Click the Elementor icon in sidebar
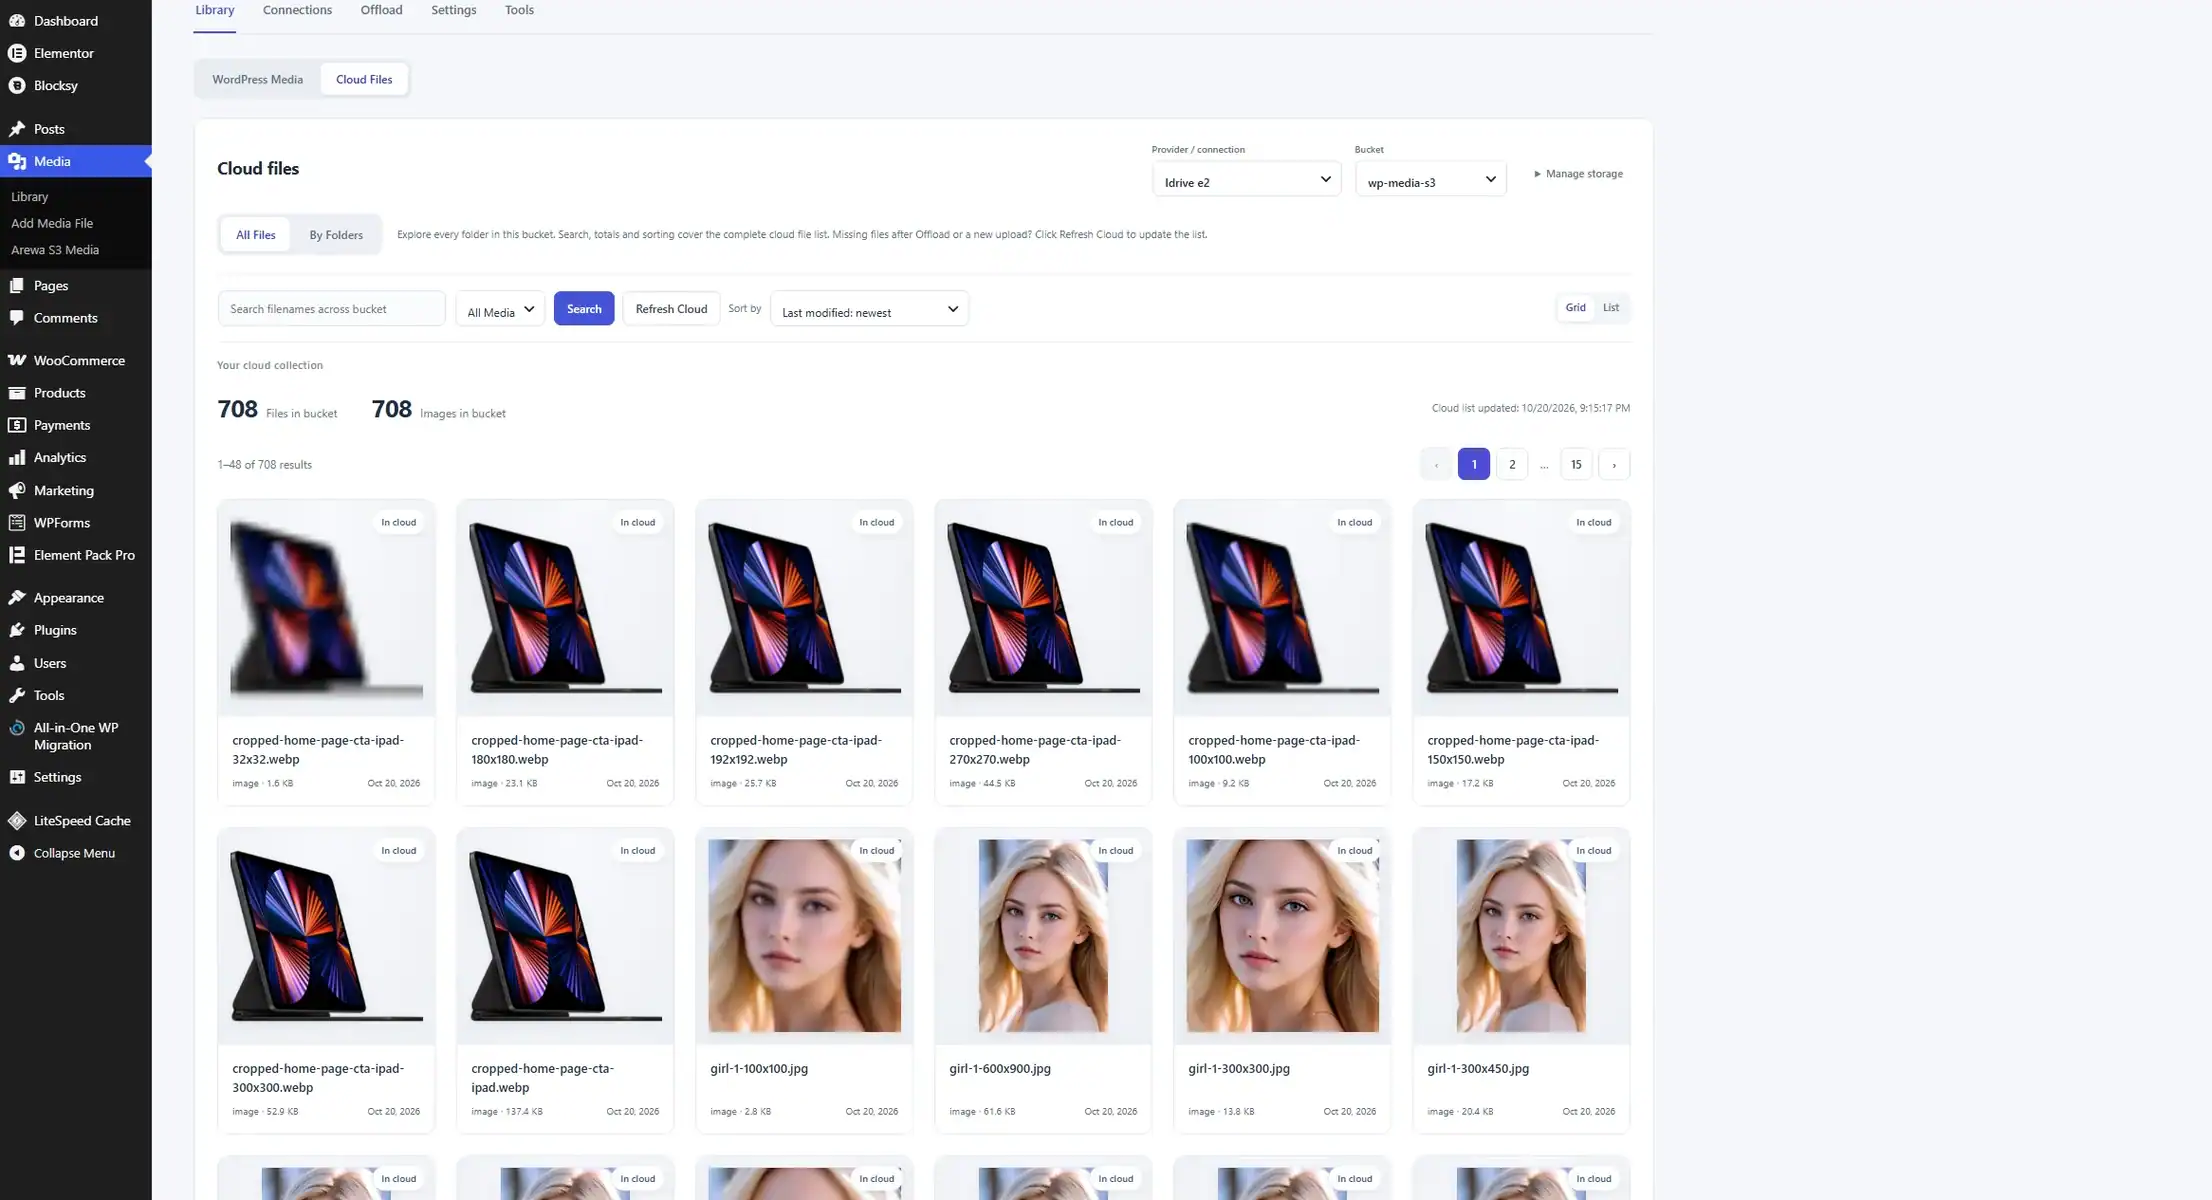 17,53
